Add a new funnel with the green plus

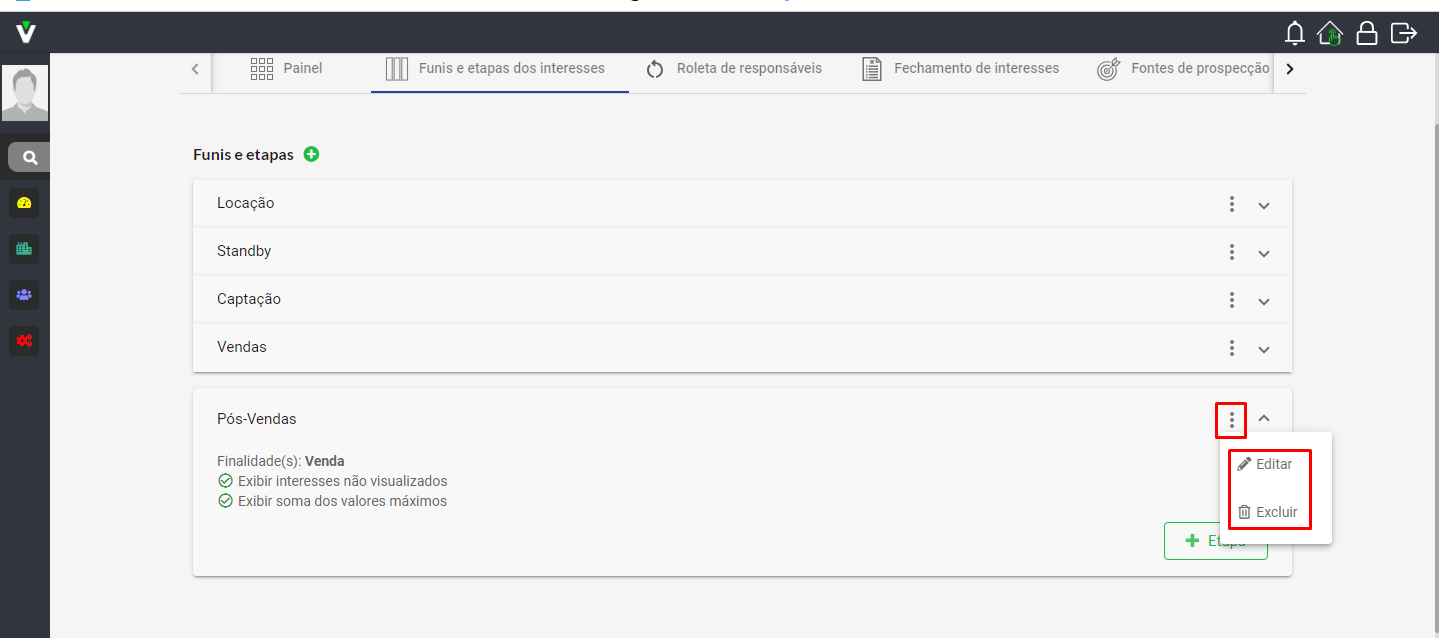click(x=311, y=154)
